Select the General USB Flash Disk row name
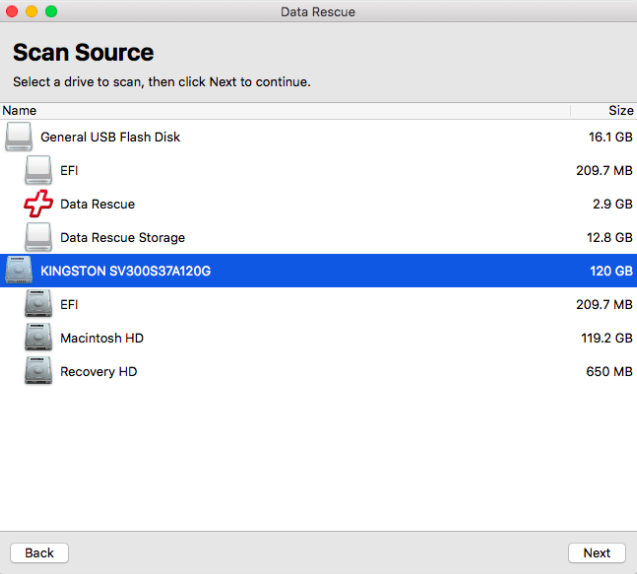637x574 pixels. [110, 137]
